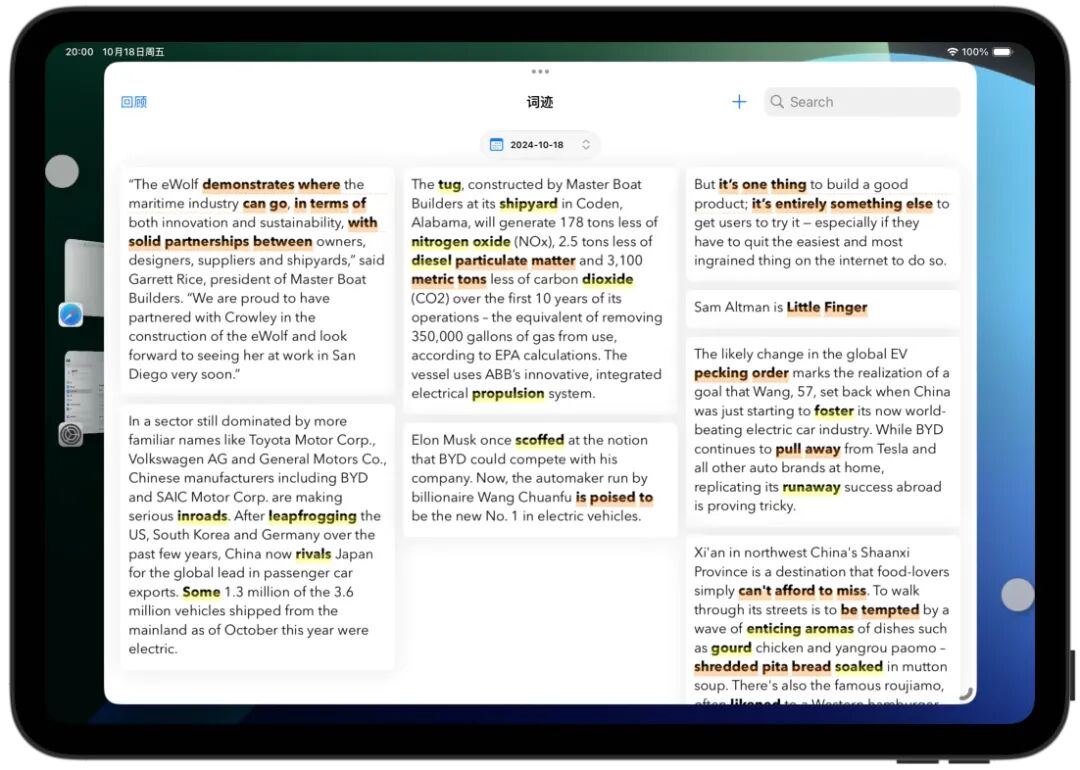Tap the three-dot multitasking control
Screen dimensions: 1080x770
(x=540, y=72)
